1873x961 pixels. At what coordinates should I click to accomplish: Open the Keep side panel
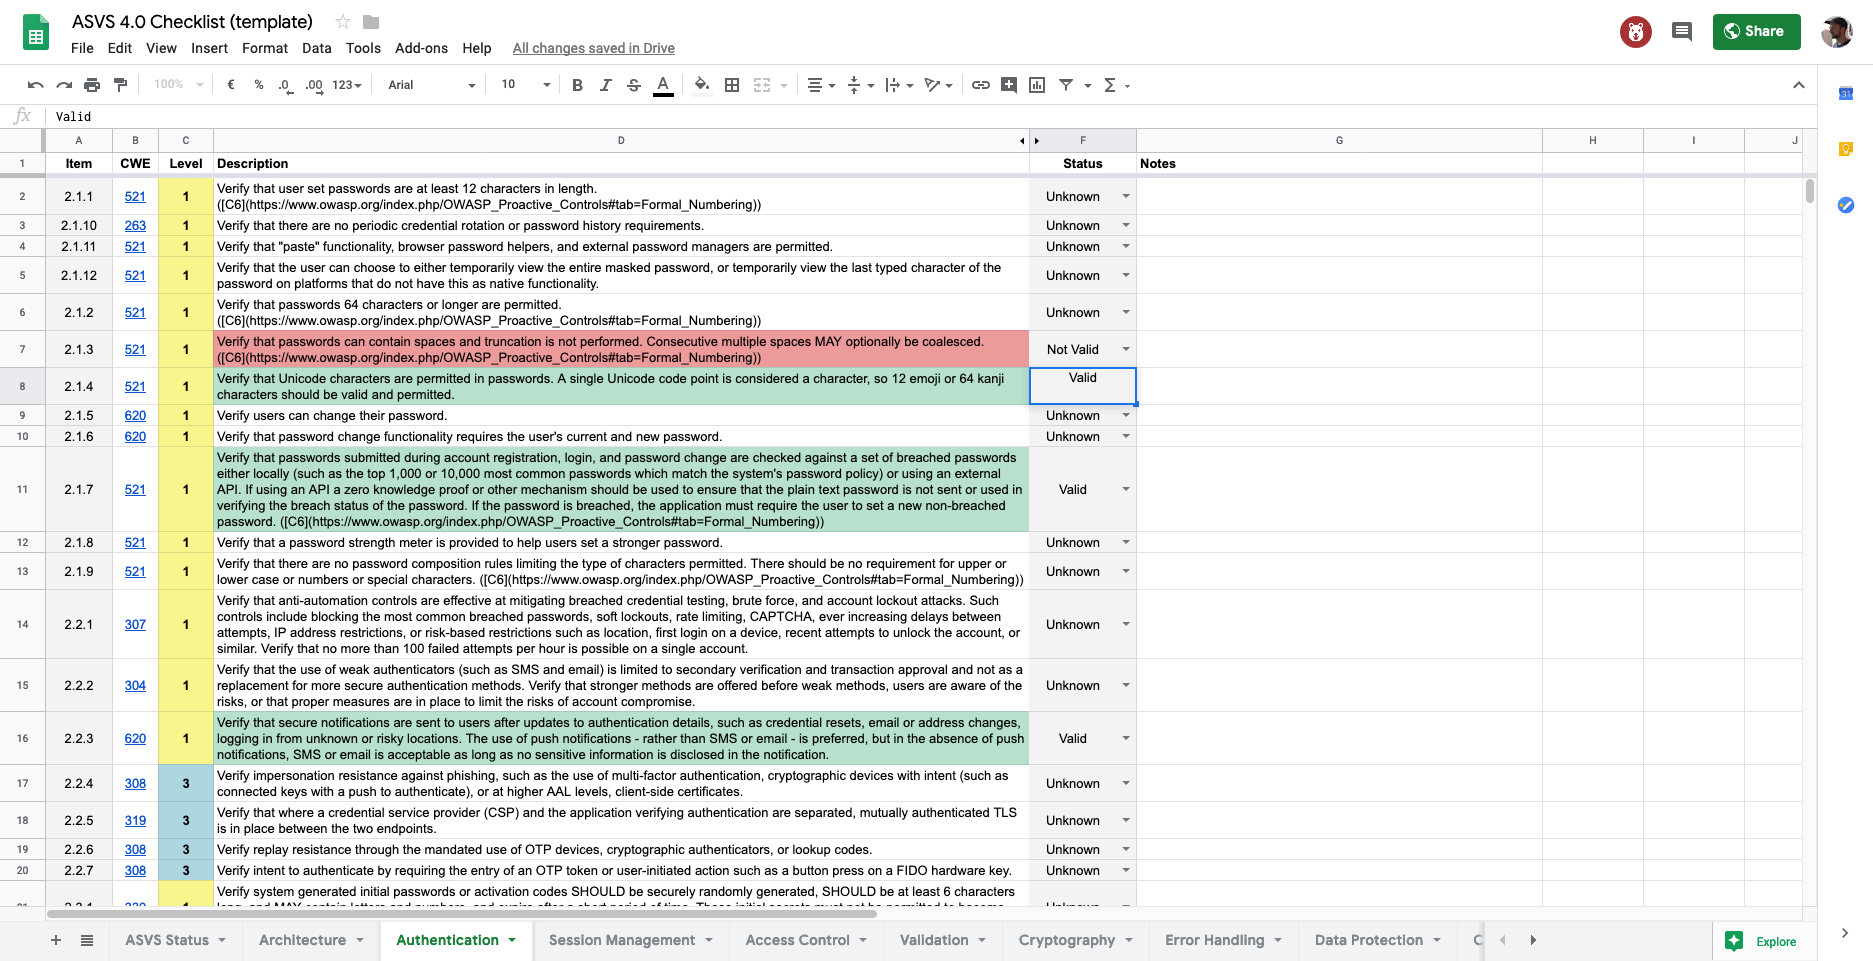tap(1846, 150)
